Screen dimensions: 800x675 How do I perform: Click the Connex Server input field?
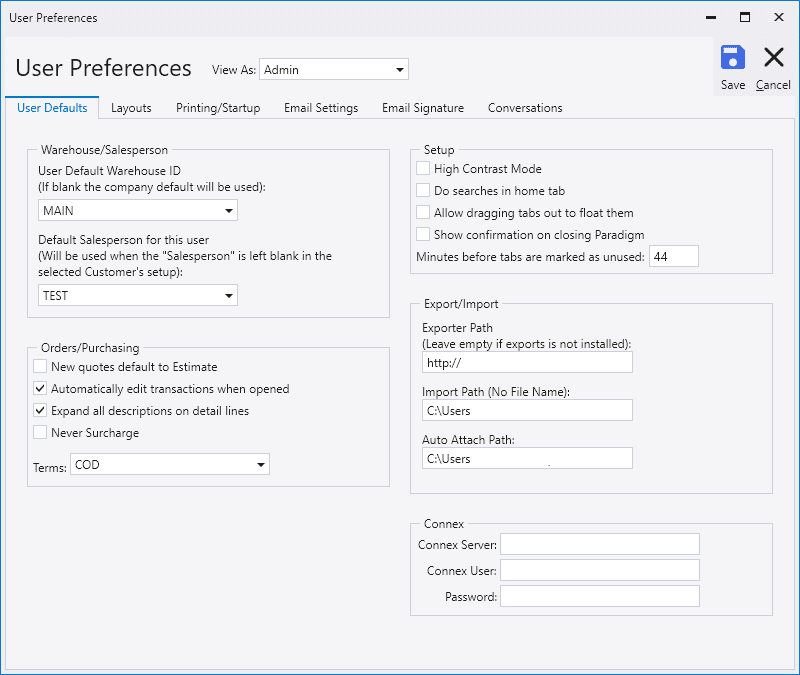coord(599,544)
